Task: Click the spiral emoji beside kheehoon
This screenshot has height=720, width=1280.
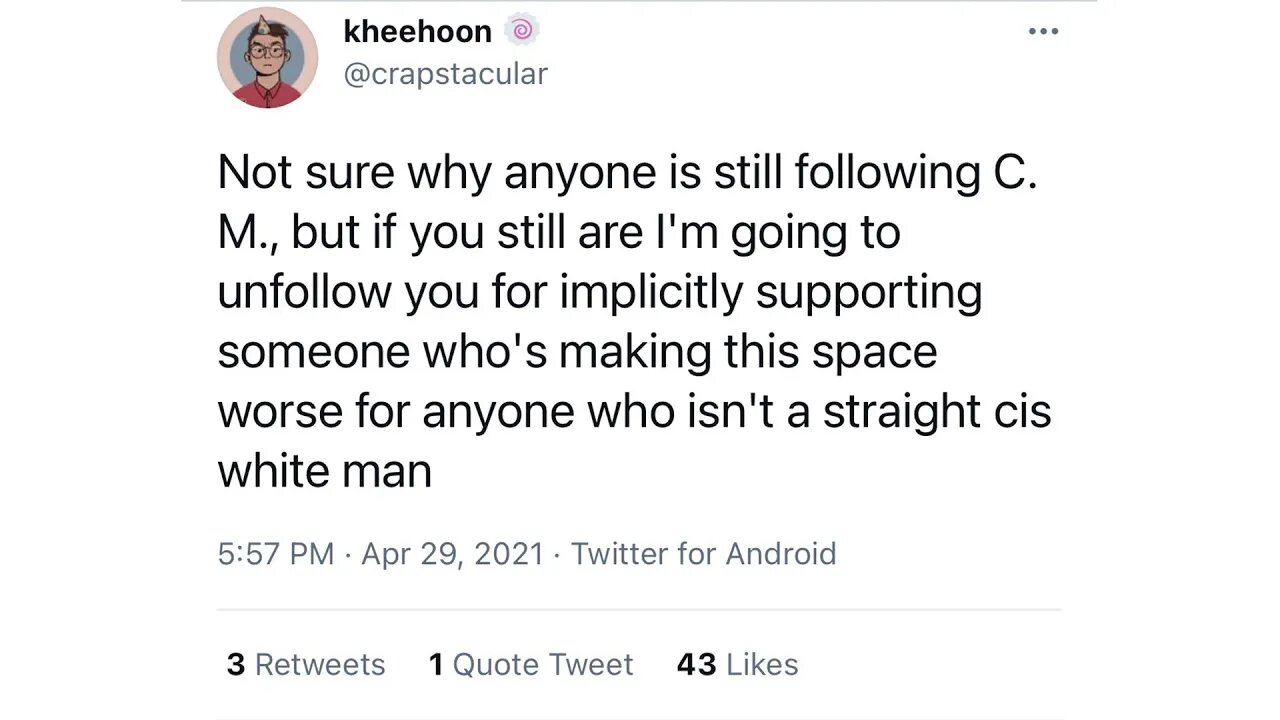Action: pos(521,31)
